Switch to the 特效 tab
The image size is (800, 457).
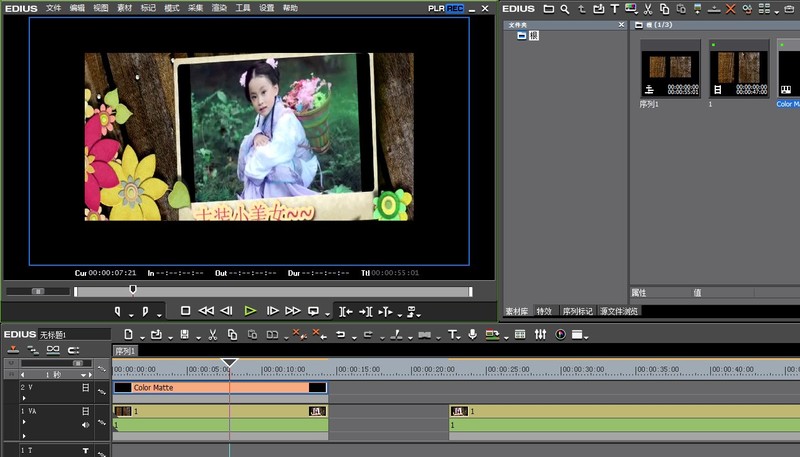coord(544,311)
